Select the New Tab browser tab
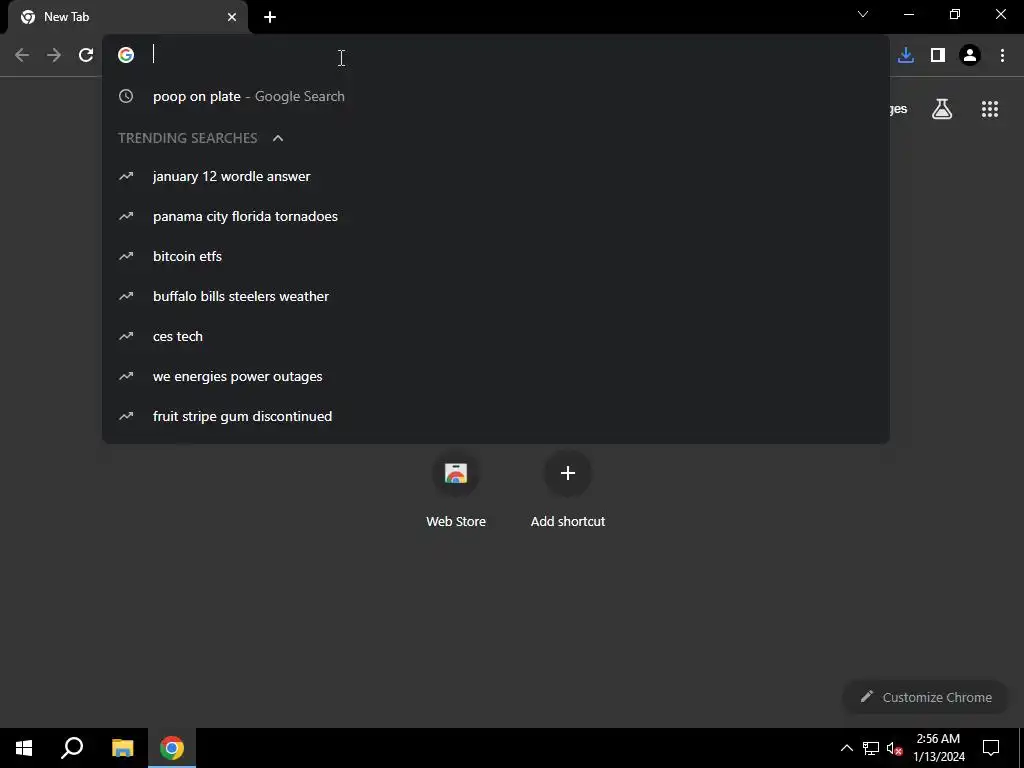Screen dimensions: 1024x768 [x=127, y=17]
